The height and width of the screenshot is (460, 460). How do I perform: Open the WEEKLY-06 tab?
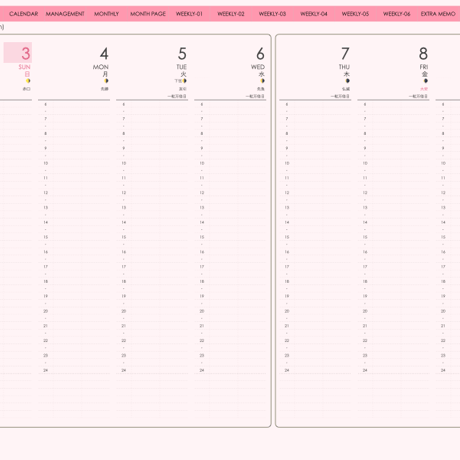[396, 14]
